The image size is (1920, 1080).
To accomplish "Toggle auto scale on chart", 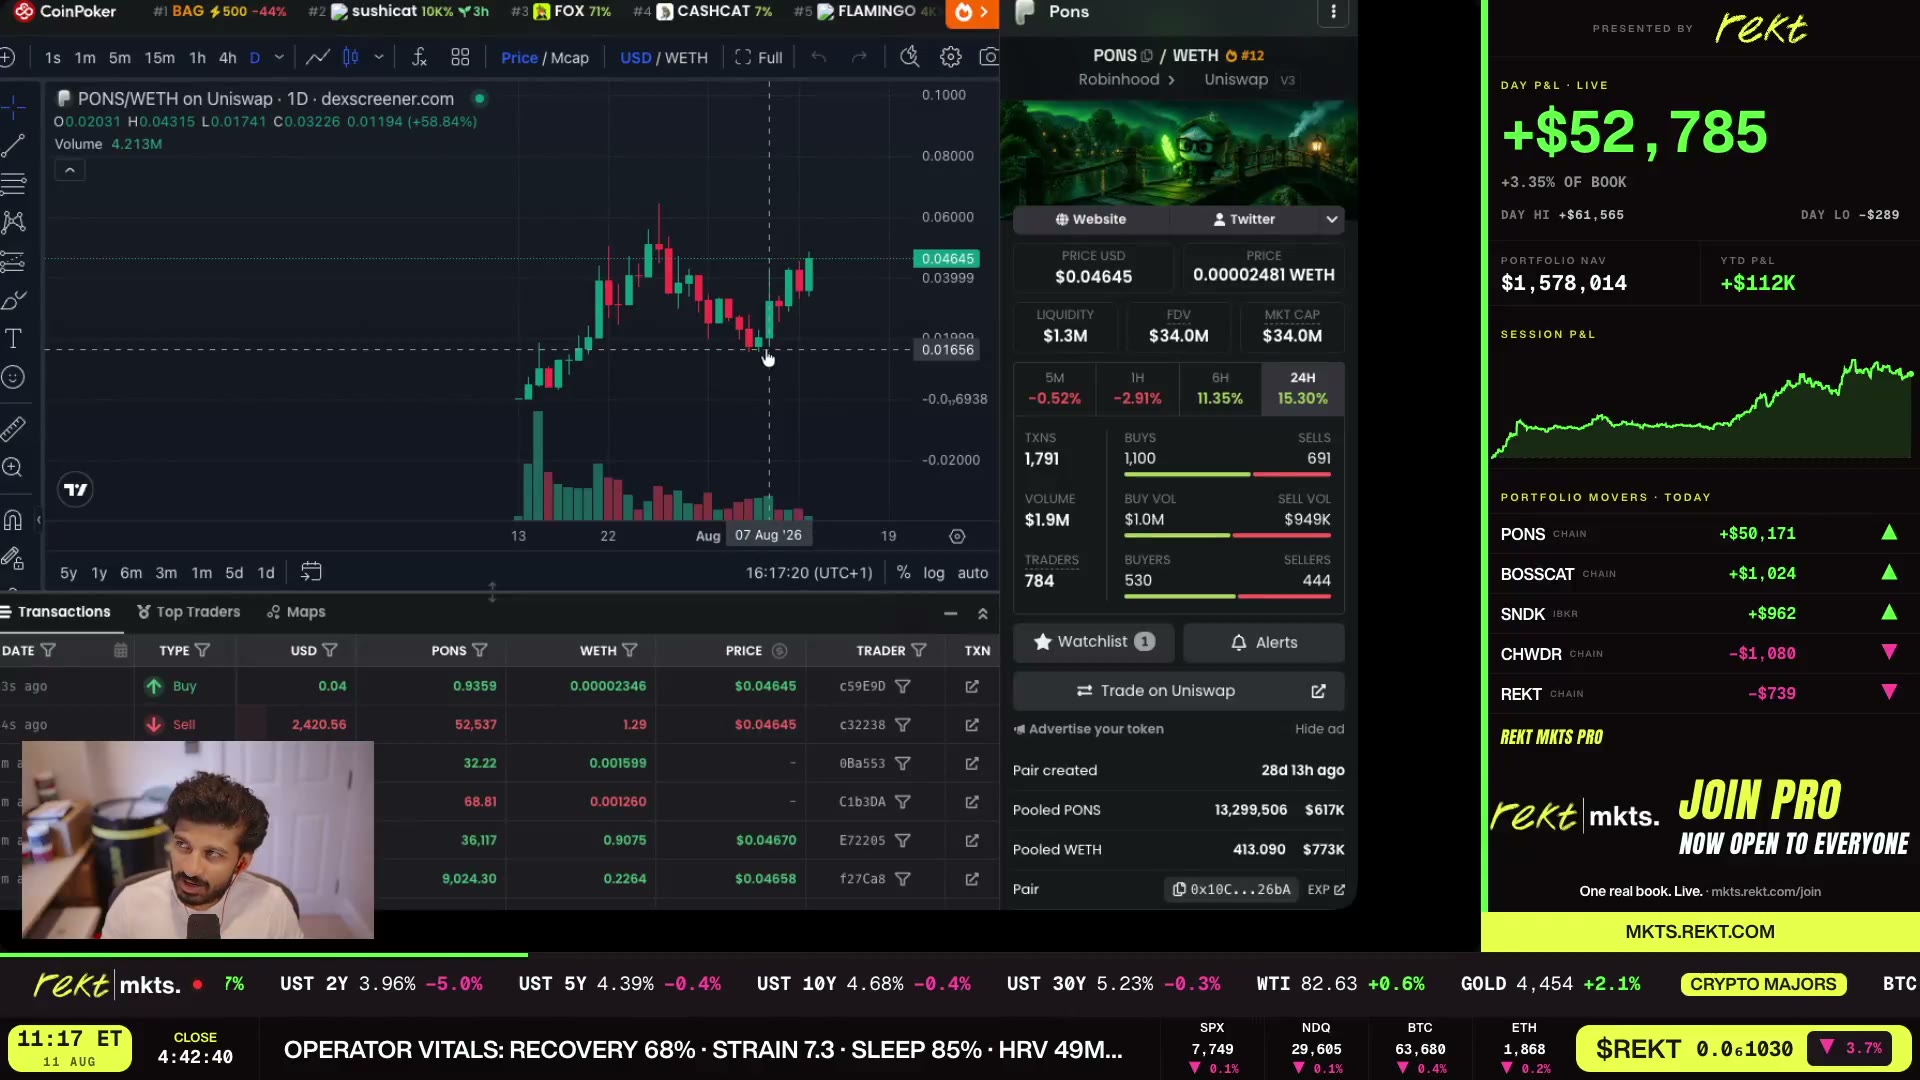I will click(x=972, y=573).
